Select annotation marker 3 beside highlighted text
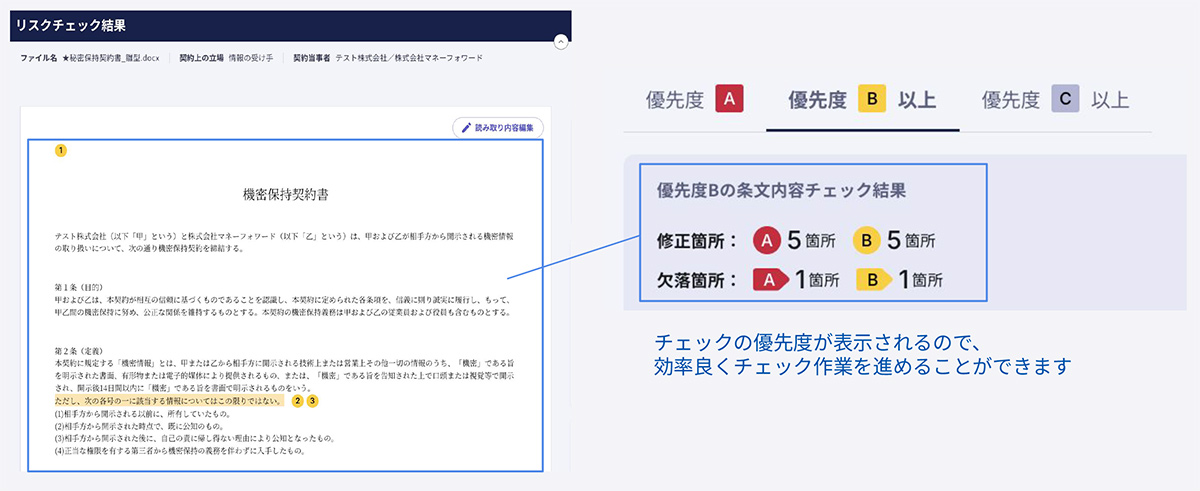The image size is (1200, 491). pyautogui.click(x=312, y=401)
